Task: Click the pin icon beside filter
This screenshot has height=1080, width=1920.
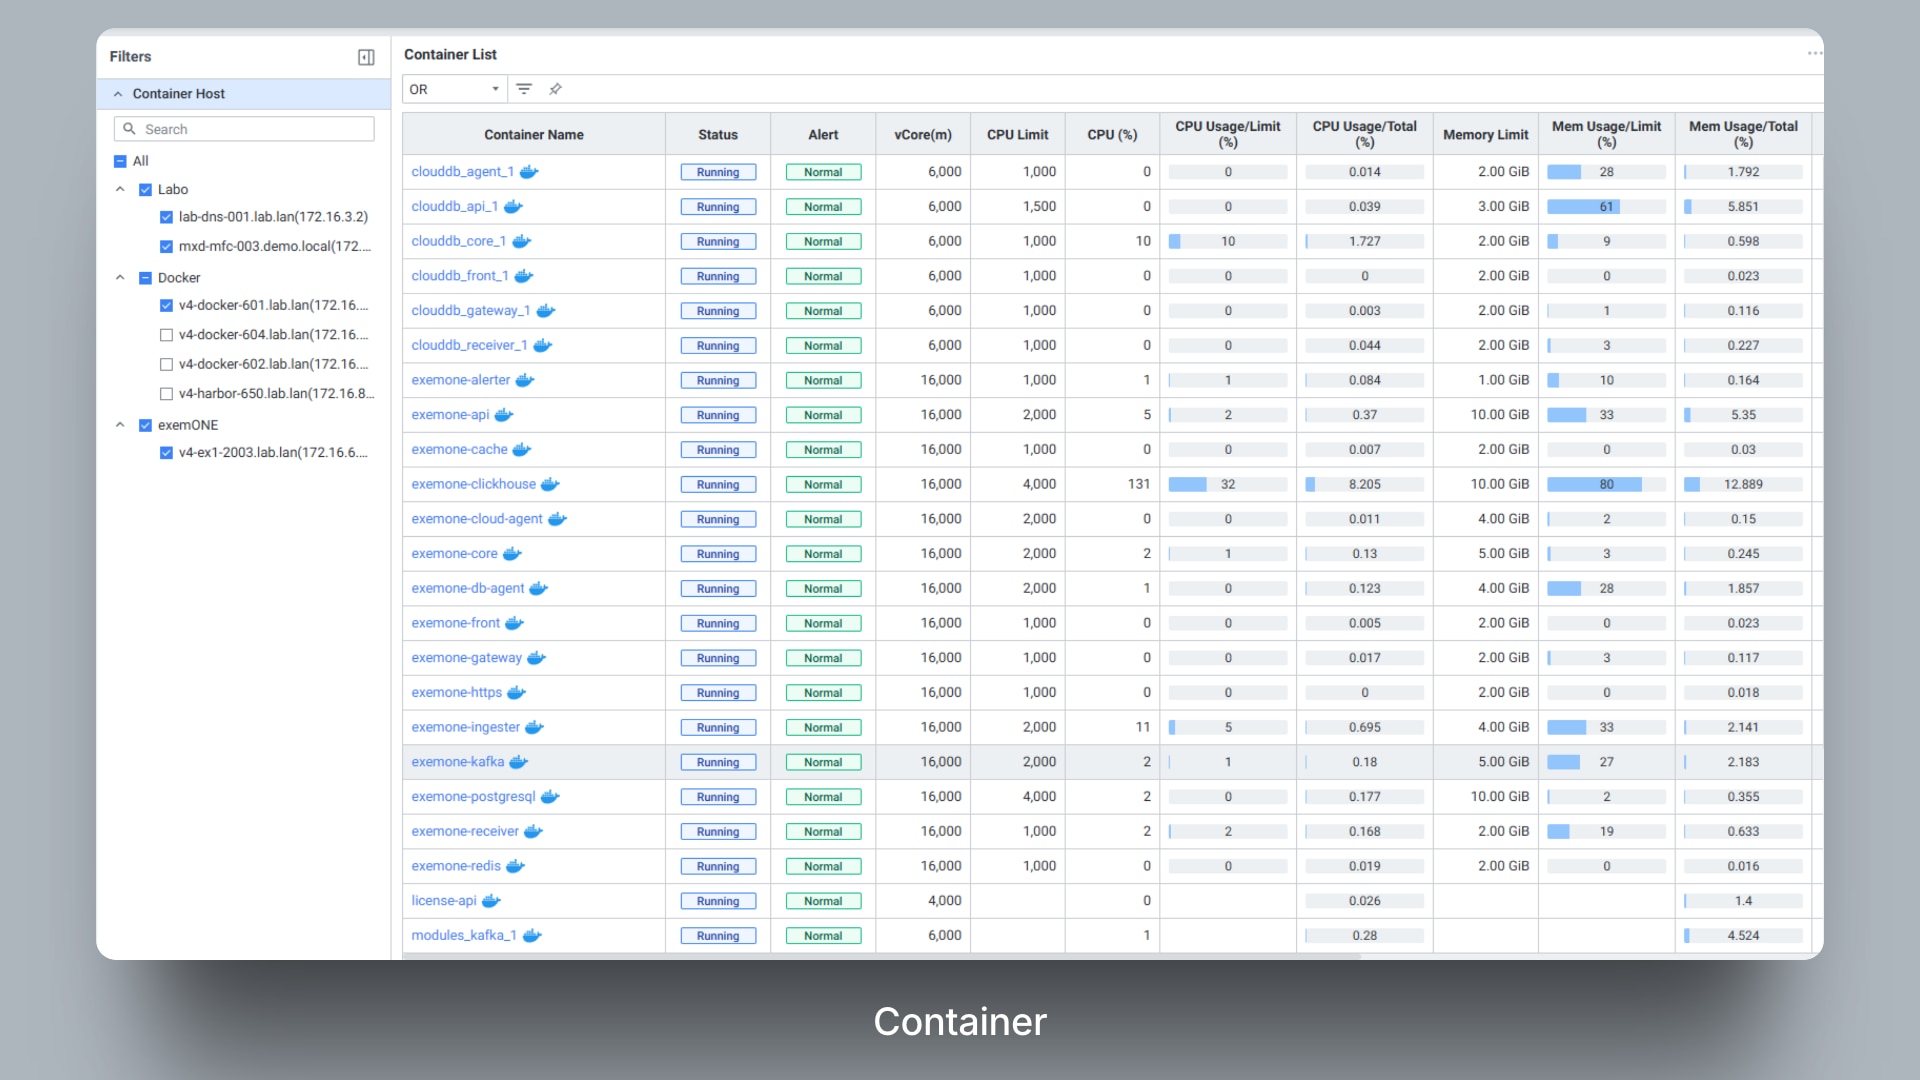Action: (x=555, y=89)
